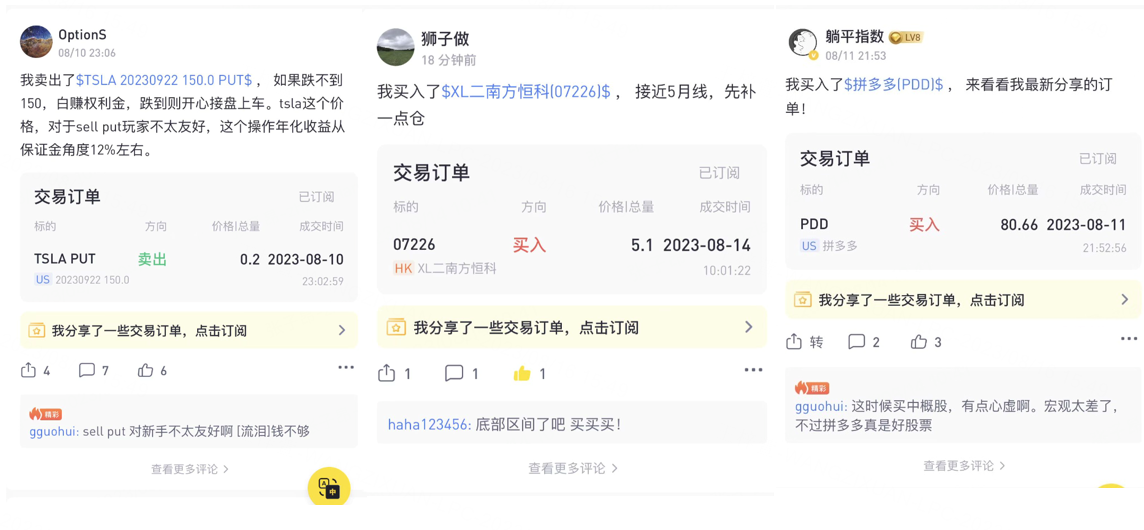Open OptionS user avatar
Viewport: 1144px width, 530px height.
(36, 42)
